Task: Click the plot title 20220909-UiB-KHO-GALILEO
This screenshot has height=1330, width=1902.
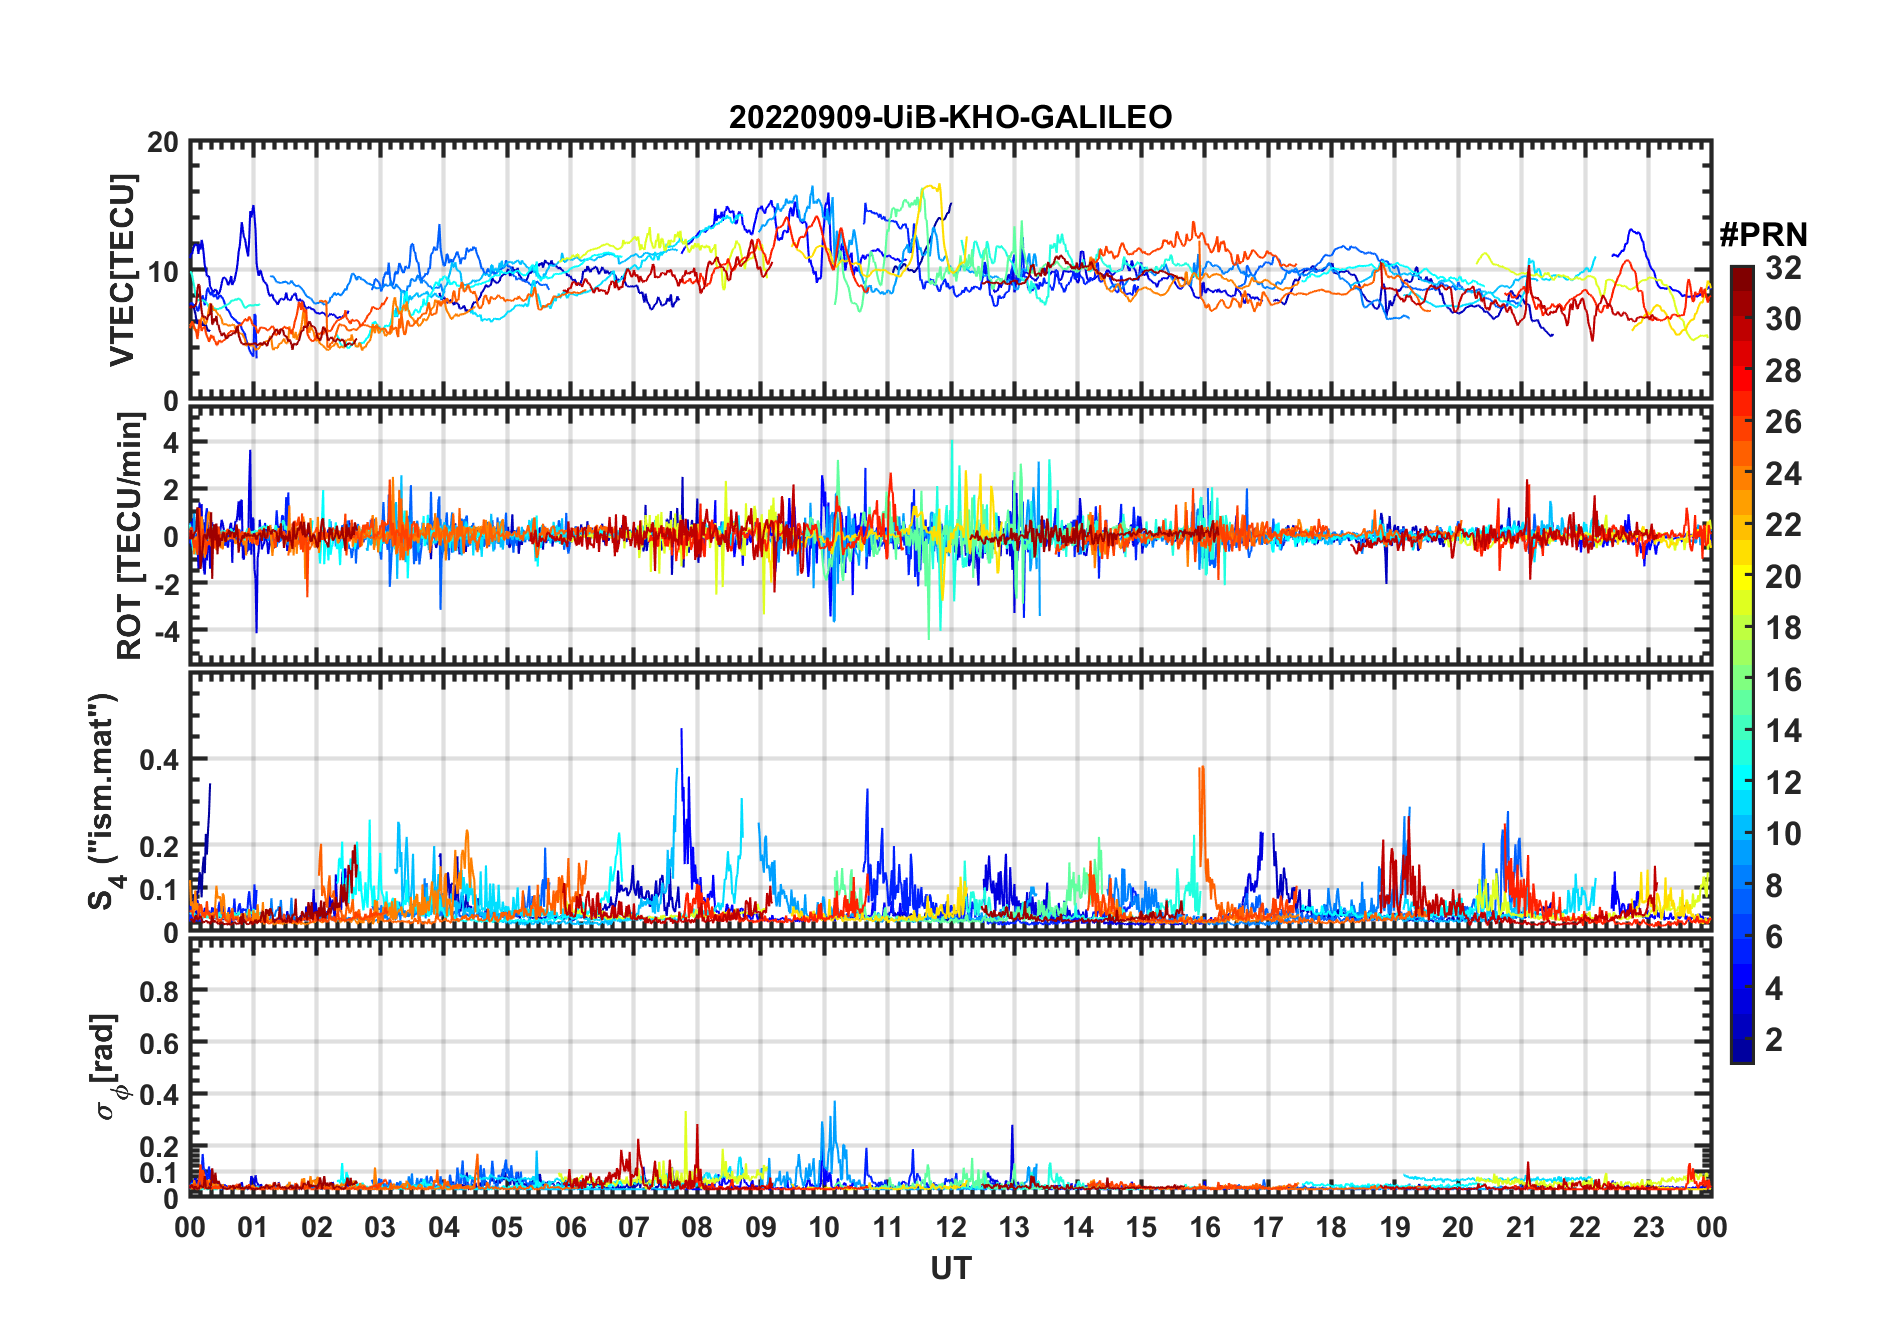Action: 950,117
